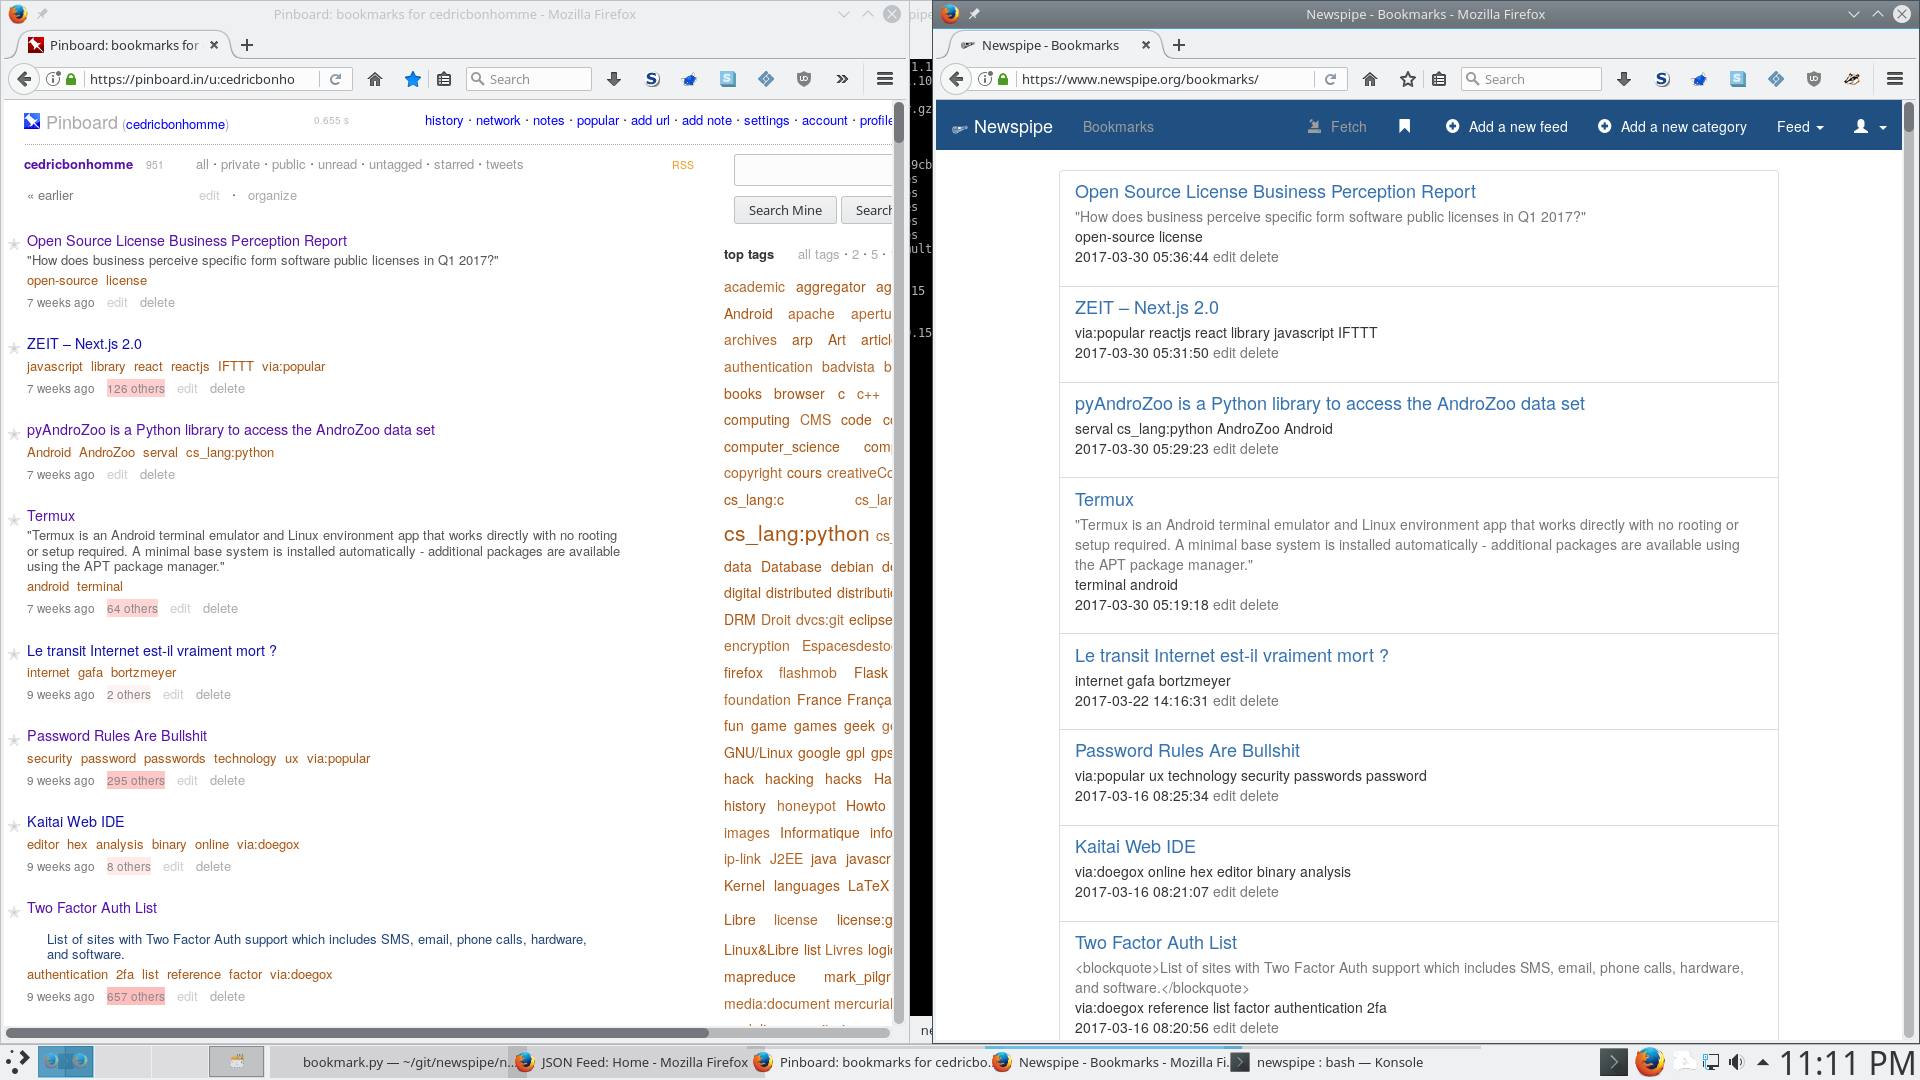Reload the newspipe.org page
Viewport: 1920px width, 1080px height.
click(x=1330, y=79)
